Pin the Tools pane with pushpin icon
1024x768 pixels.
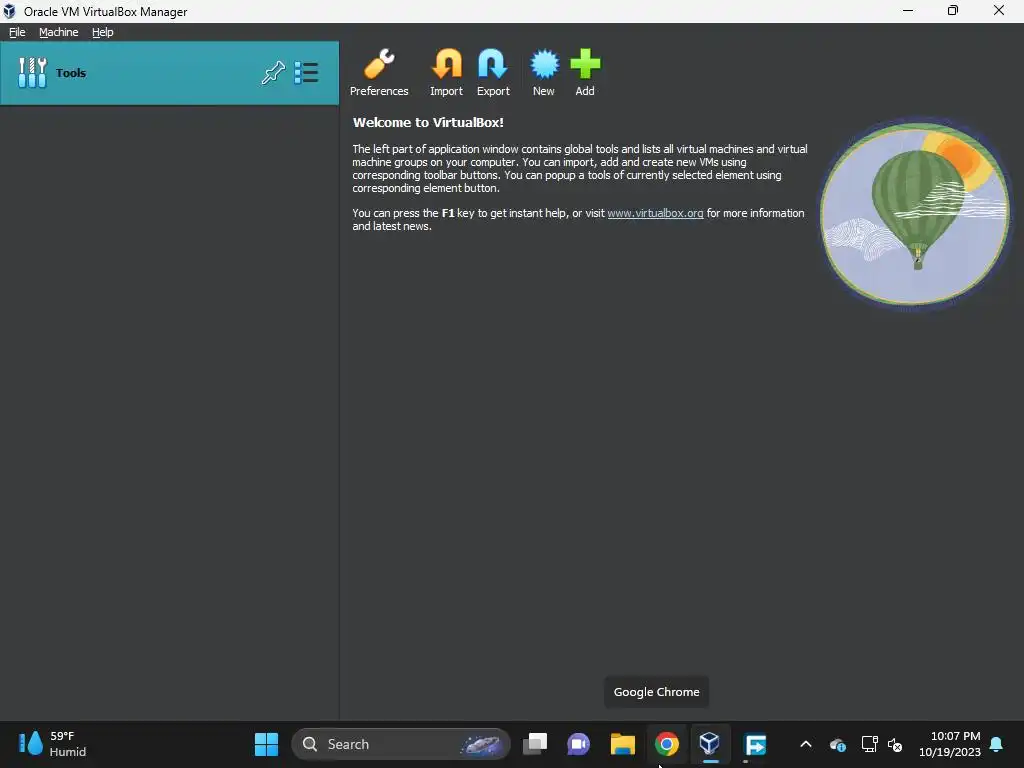(273, 72)
